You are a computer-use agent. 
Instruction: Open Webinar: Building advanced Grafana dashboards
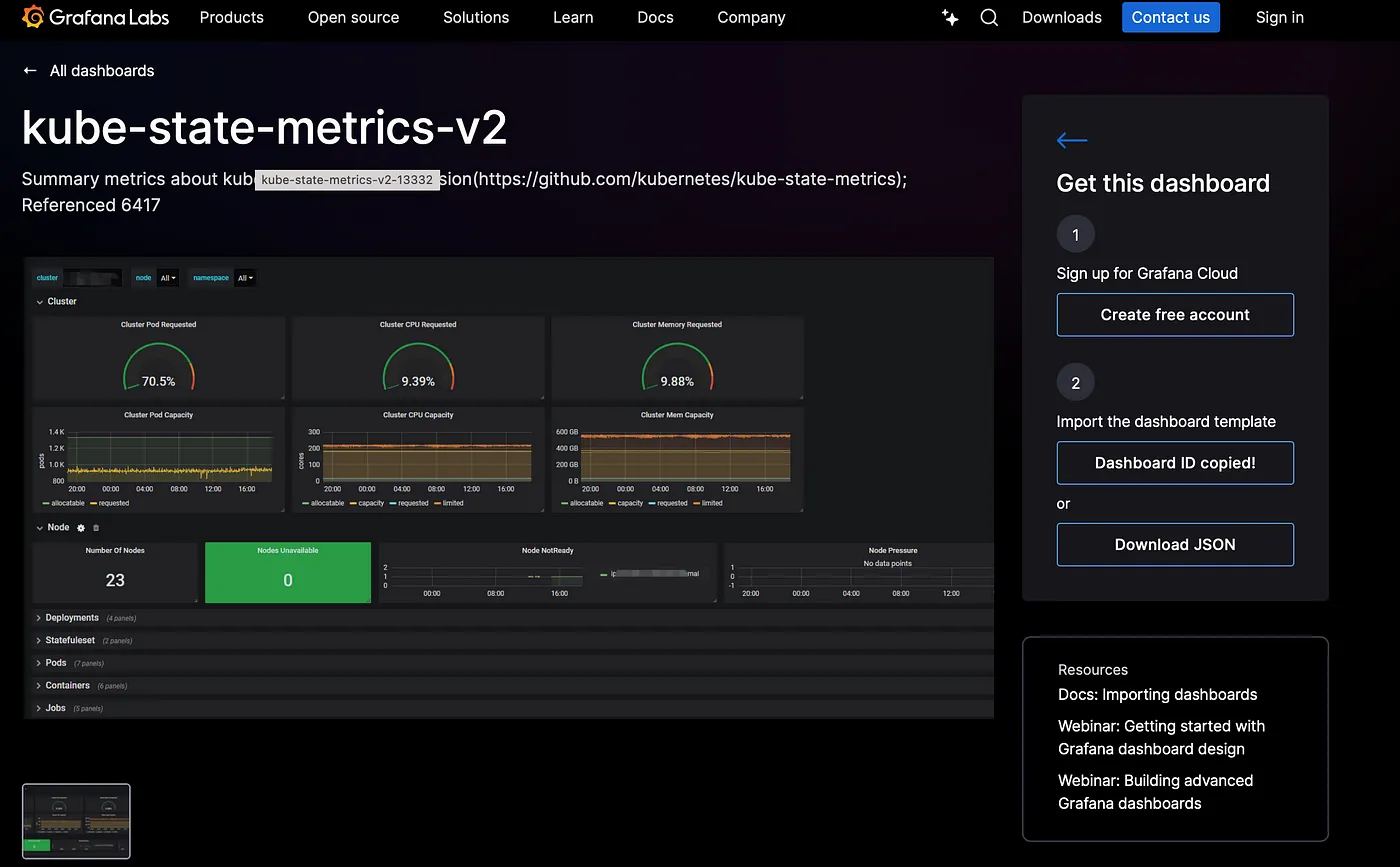(x=1156, y=792)
